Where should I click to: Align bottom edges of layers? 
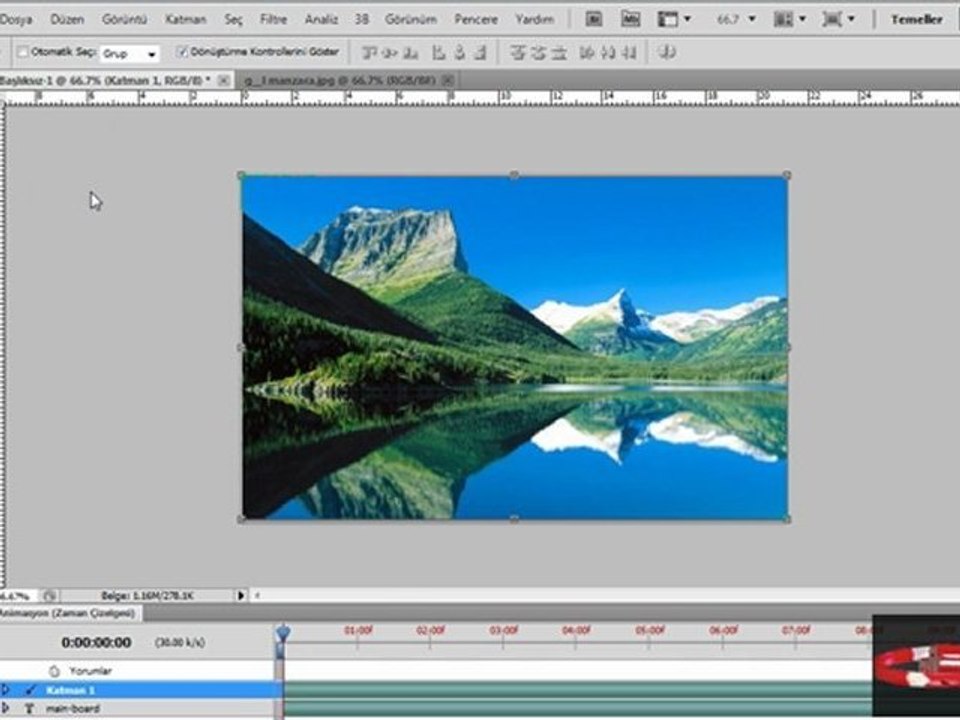point(410,53)
